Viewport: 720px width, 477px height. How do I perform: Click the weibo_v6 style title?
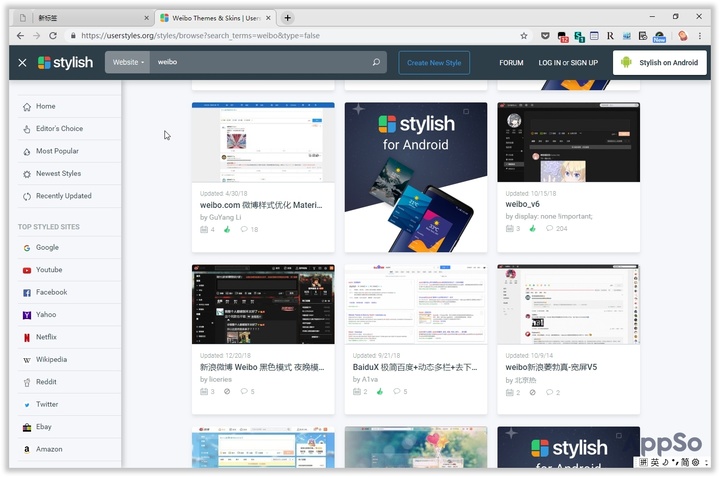point(522,204)
